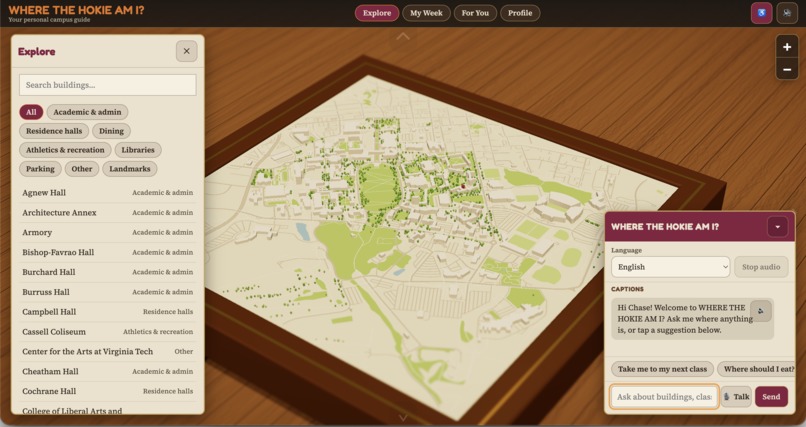This screenshot has width=806, height=427.
Task: Close the Explore panel
Action: click(x=187, y=51)
